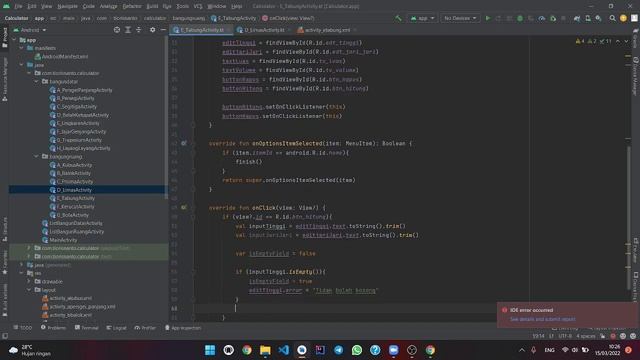Open Telegram from the taskbar
Viewport: 640px width, 360px height.
point(338,350)
